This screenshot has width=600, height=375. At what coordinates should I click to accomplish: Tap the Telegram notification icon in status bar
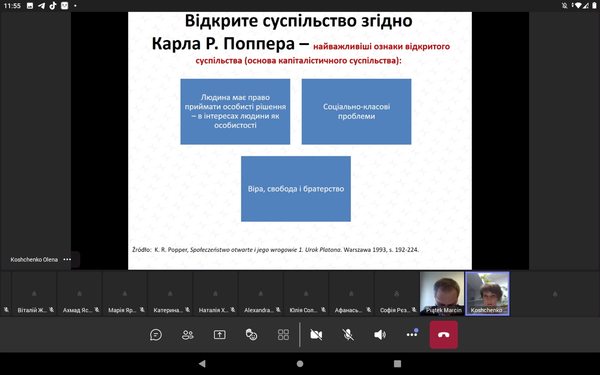(41, 6)
